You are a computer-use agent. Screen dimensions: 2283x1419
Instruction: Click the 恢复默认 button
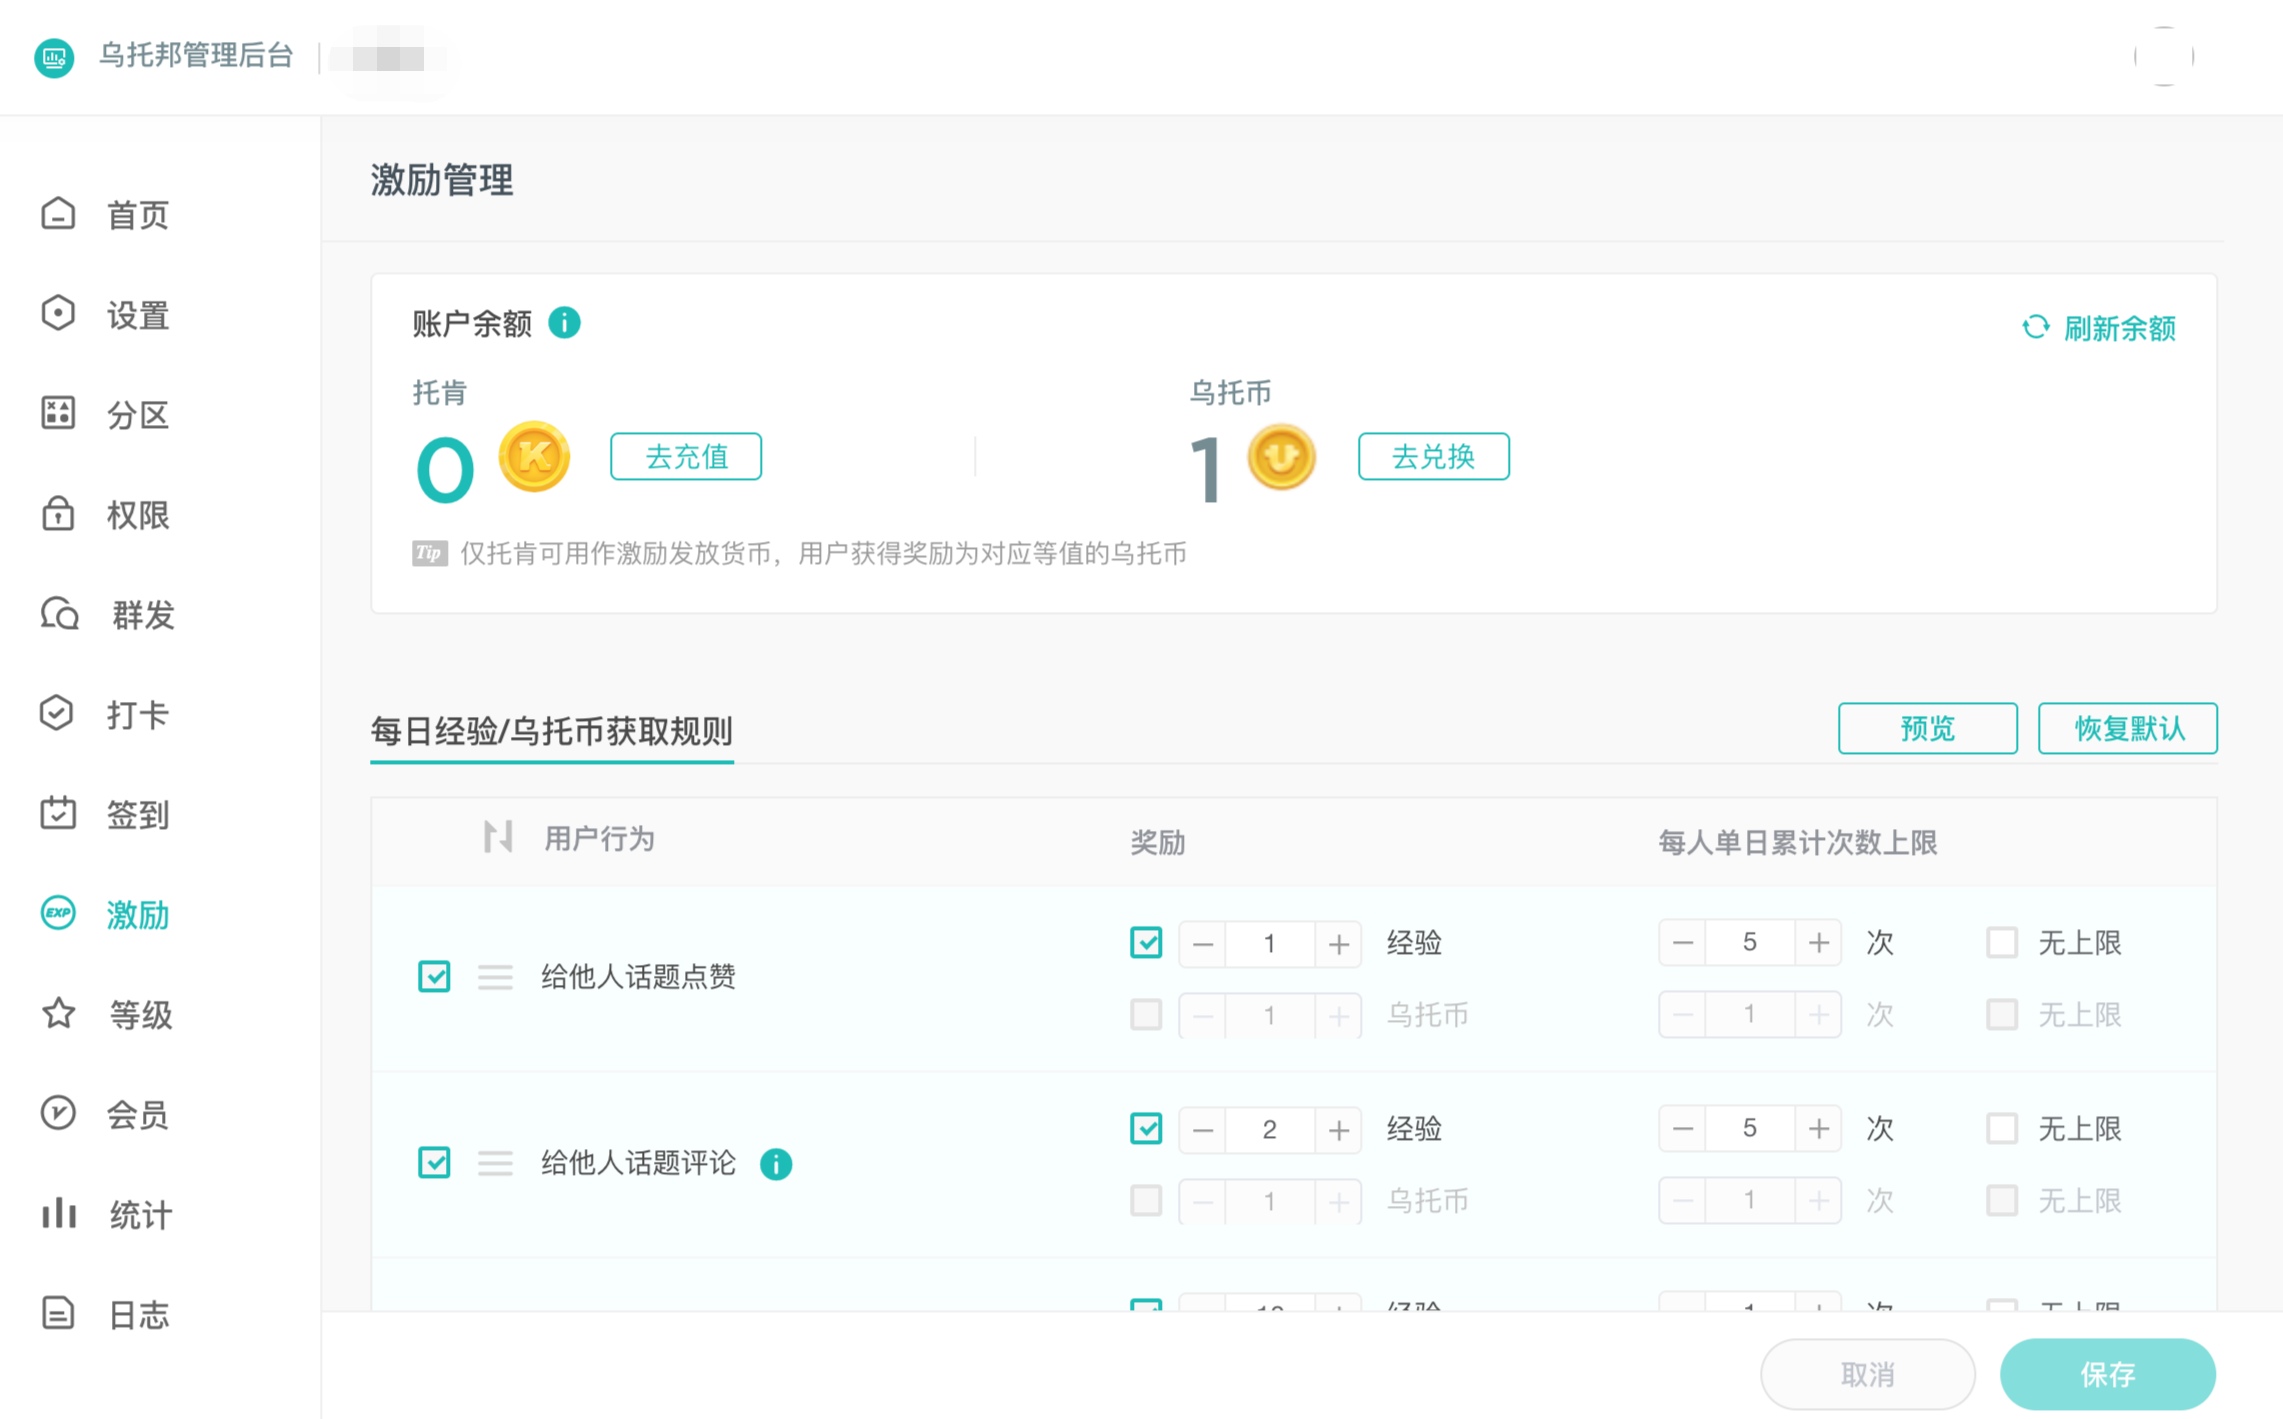point(2127,728)
